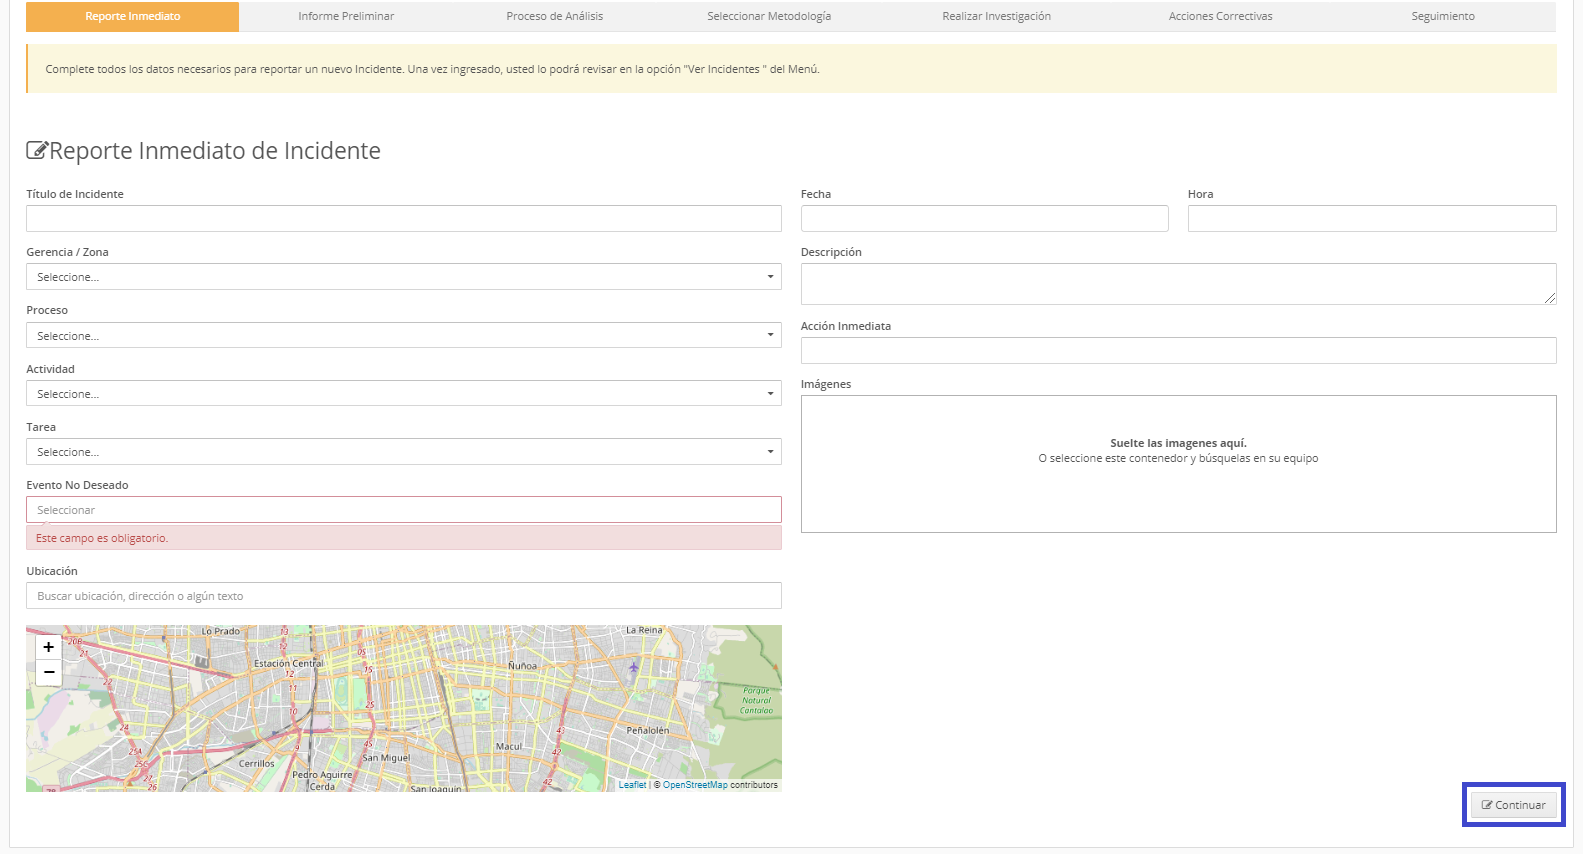Viewport: 1583px width, 854px height.
Task: Open the Actividad dropdown
Action: (x=404, y=393)
